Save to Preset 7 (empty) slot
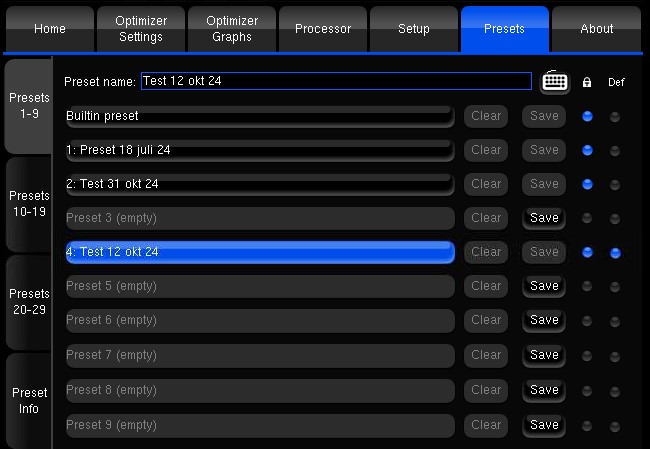This screenshot has width=650, height=449. (x=544, y=355)
